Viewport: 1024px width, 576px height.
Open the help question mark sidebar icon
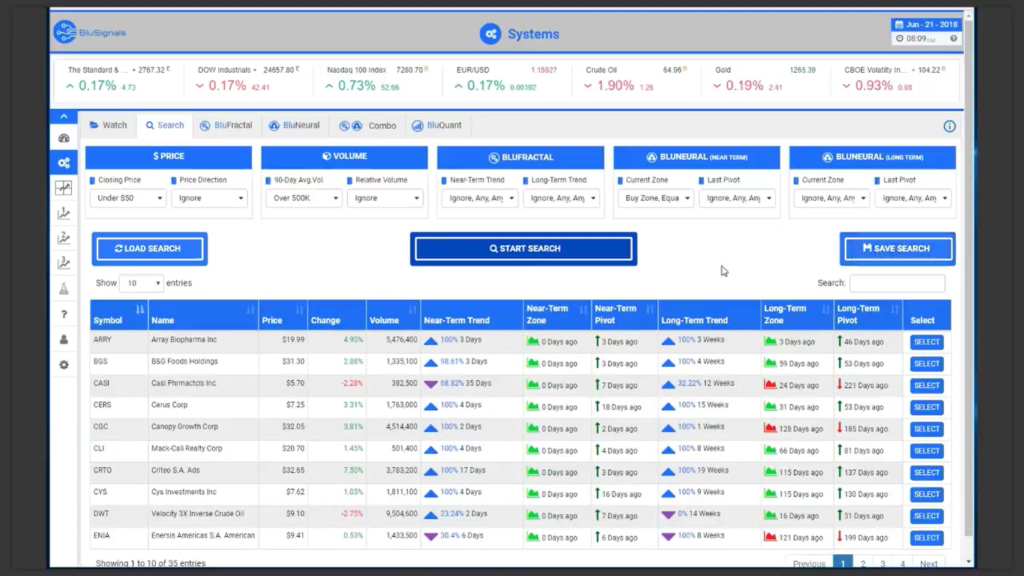point(64,314)
